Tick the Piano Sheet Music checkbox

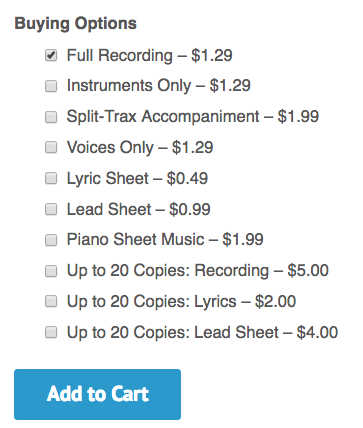pos(51,240)
